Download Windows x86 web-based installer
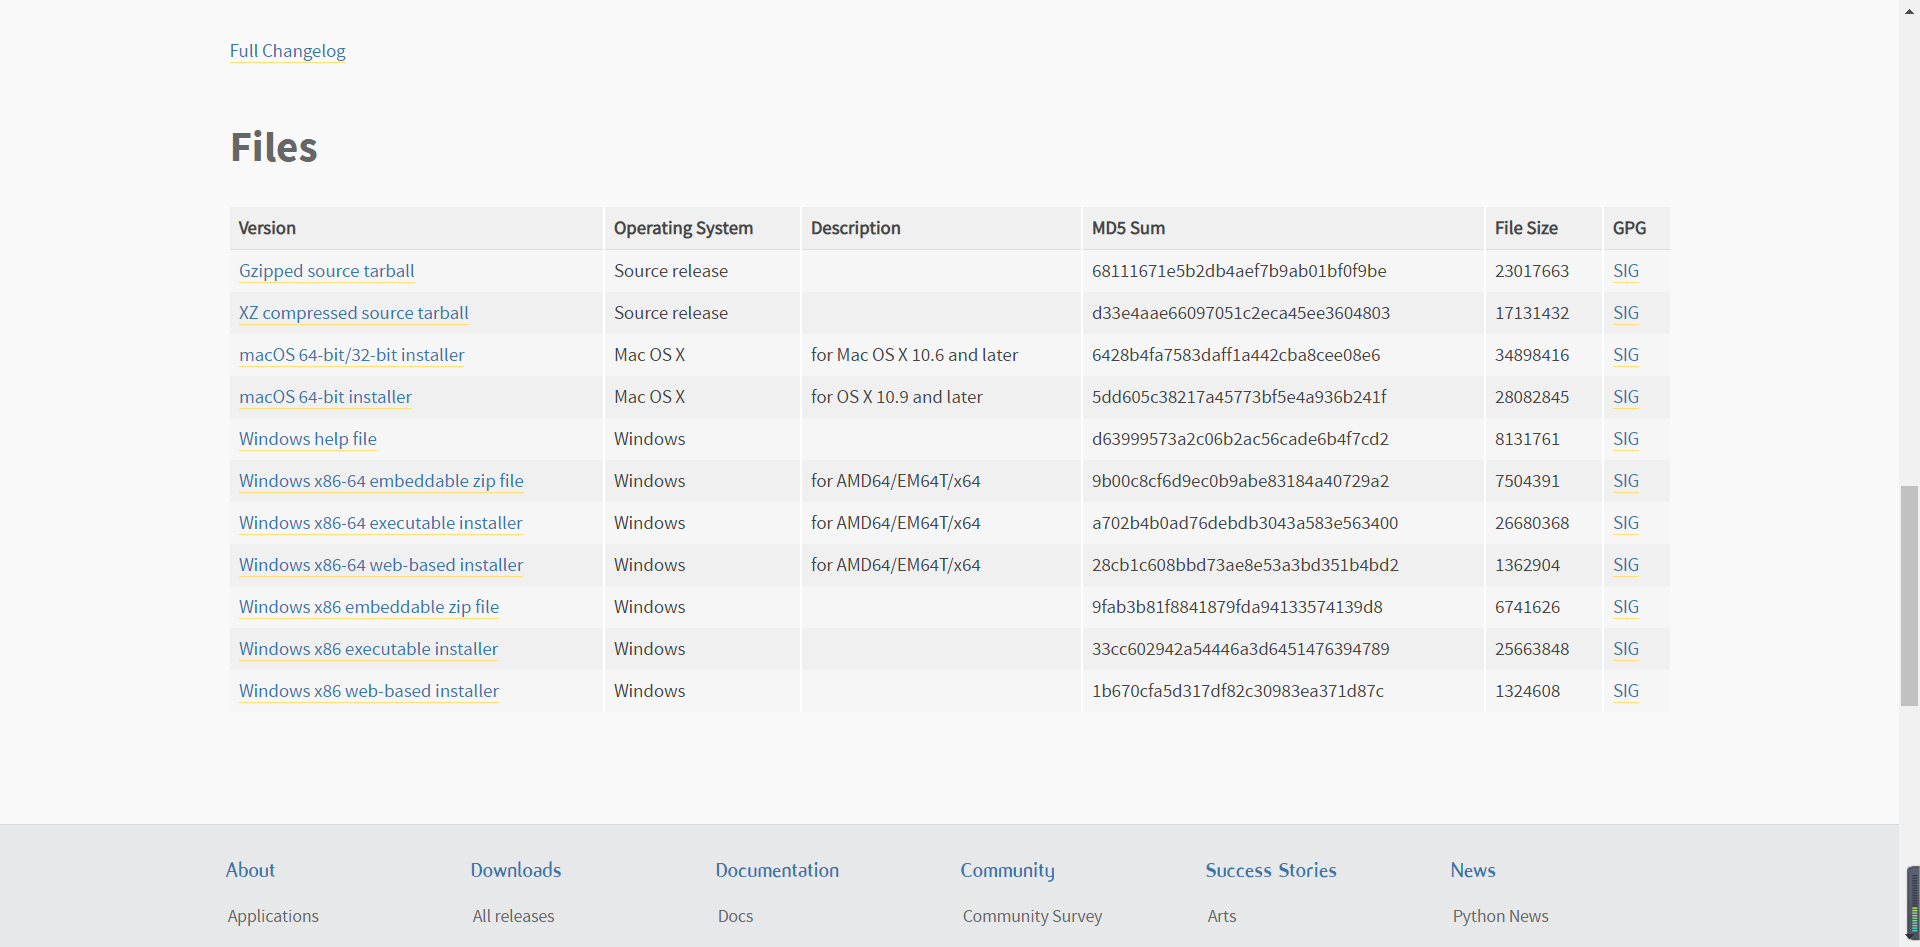 click(x=368, y=691)
